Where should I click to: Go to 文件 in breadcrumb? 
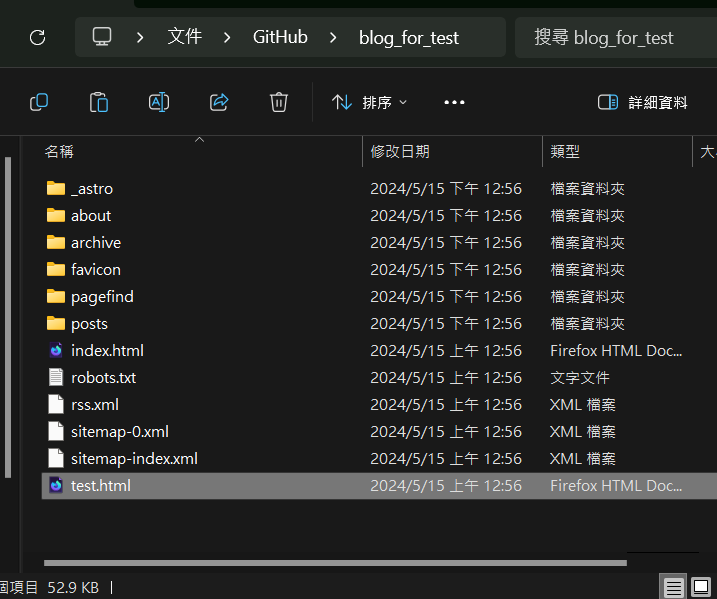click(184, 37)
